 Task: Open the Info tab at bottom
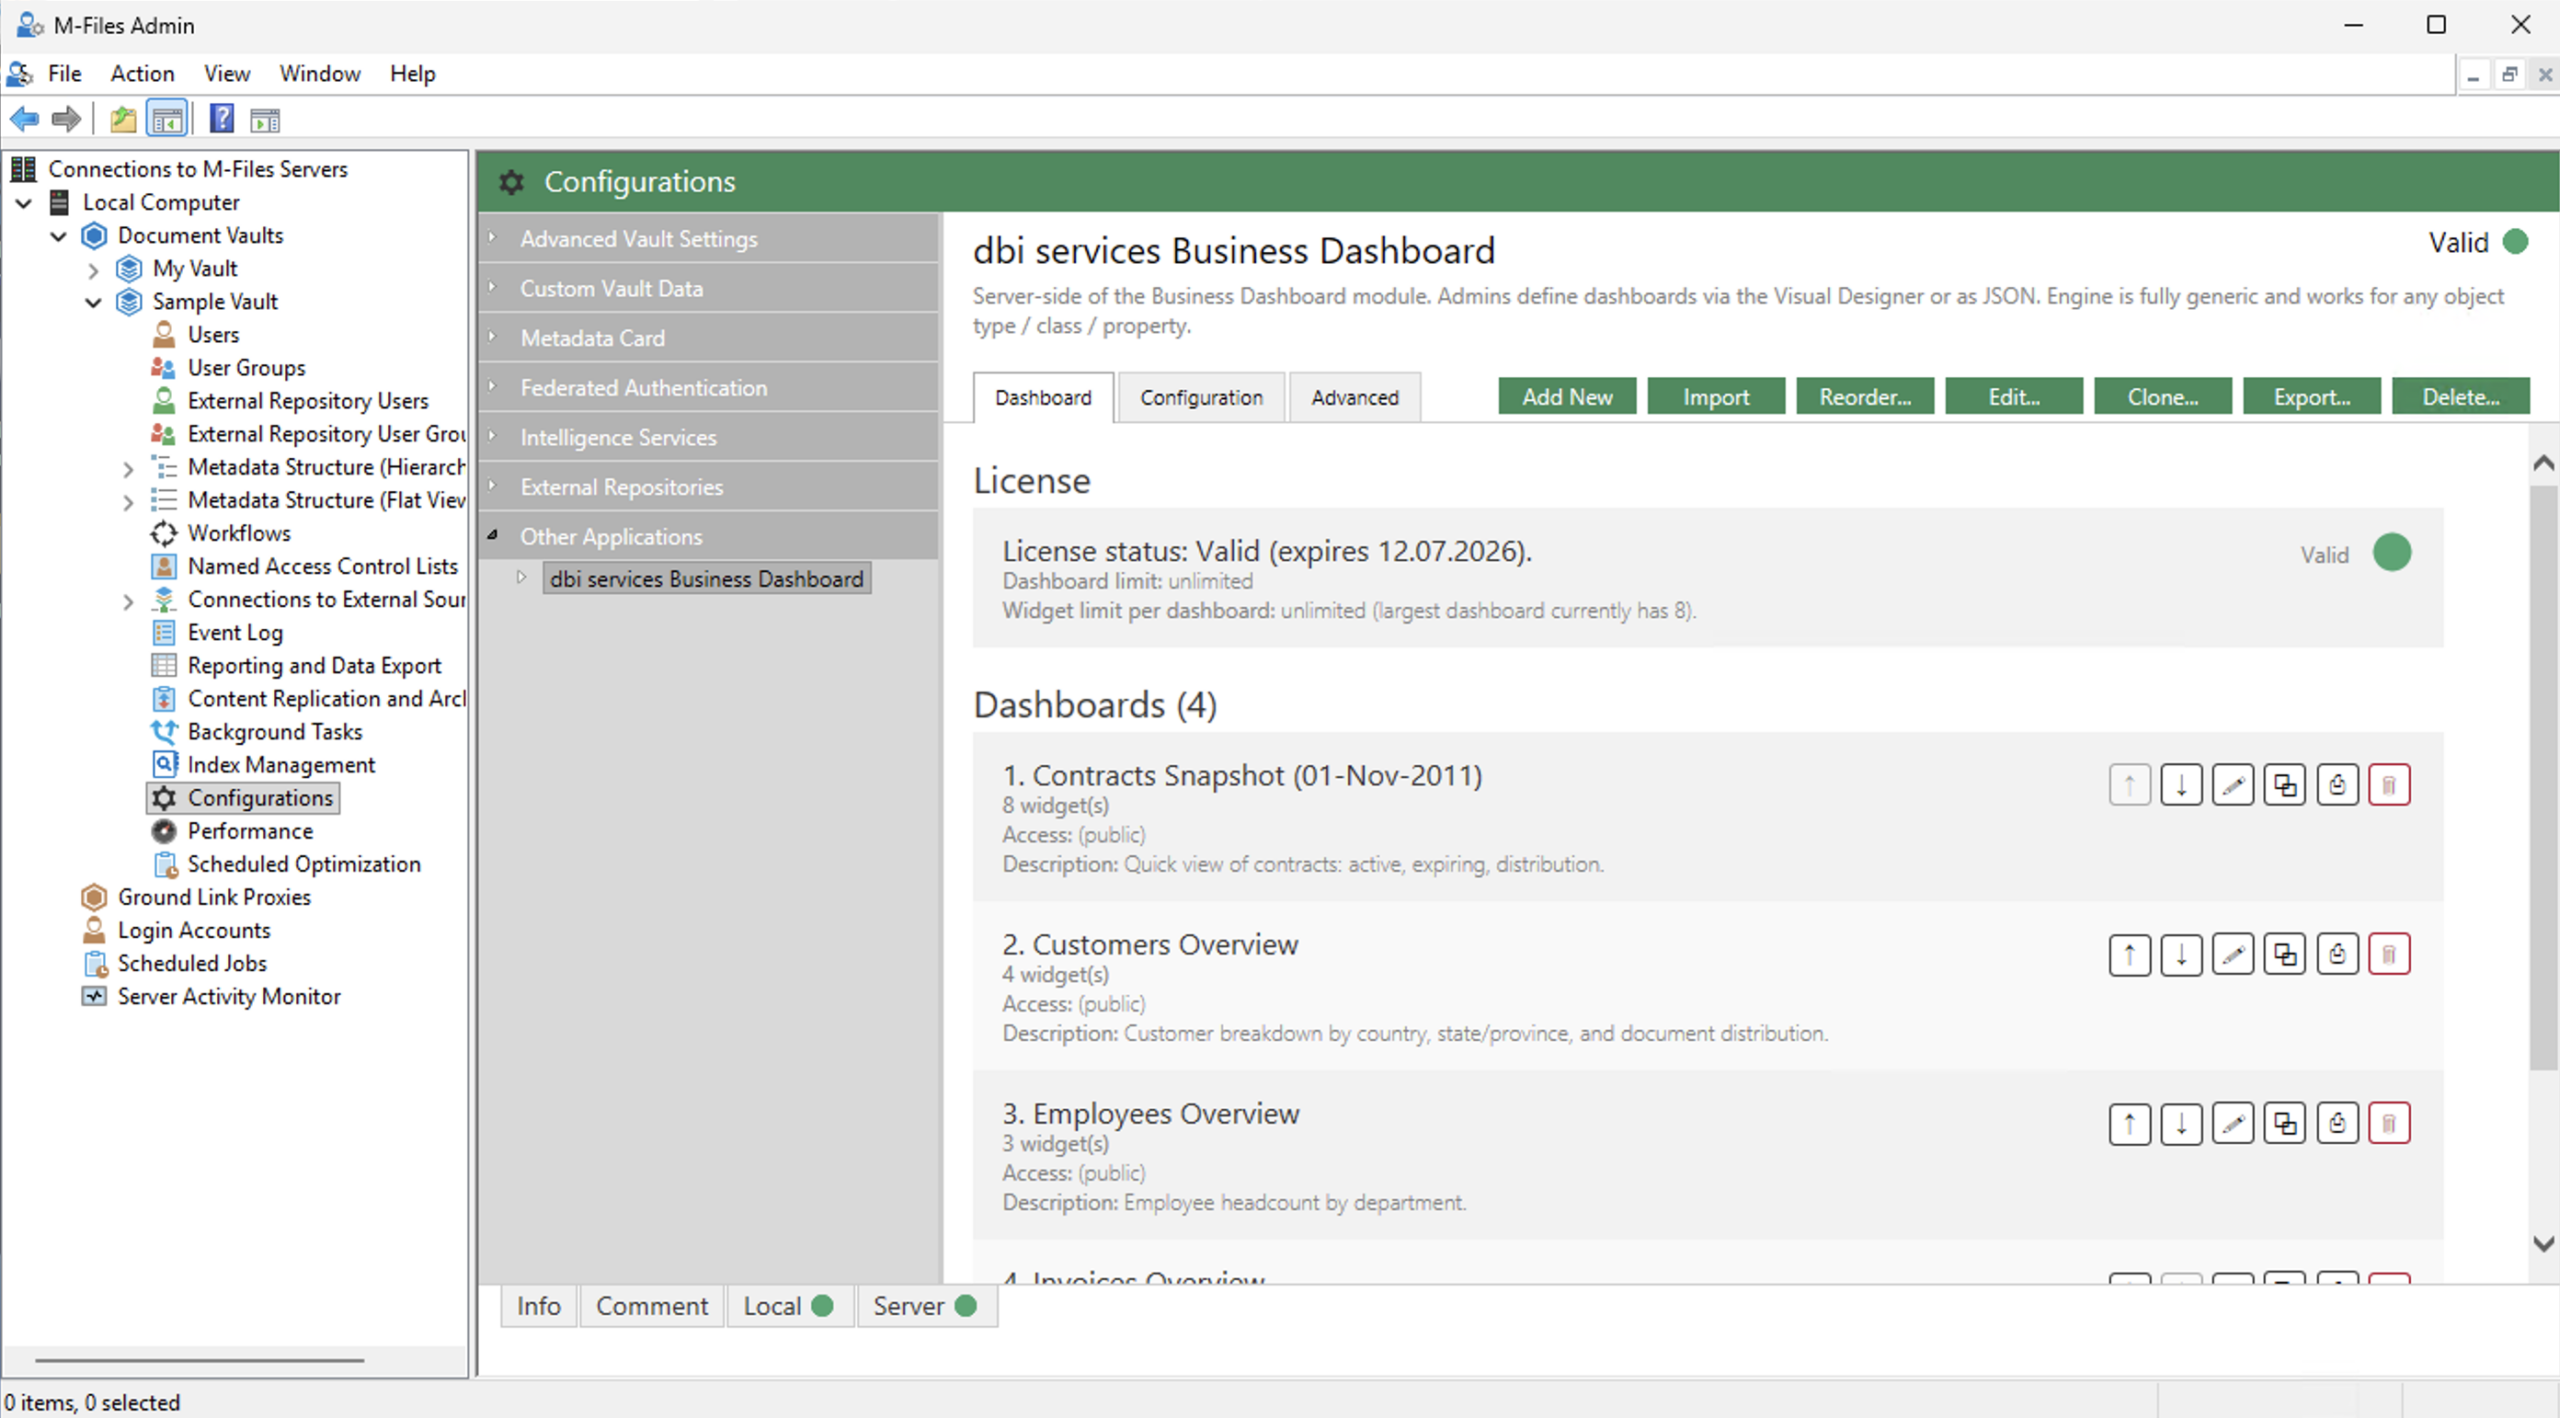click(538, 1306)
